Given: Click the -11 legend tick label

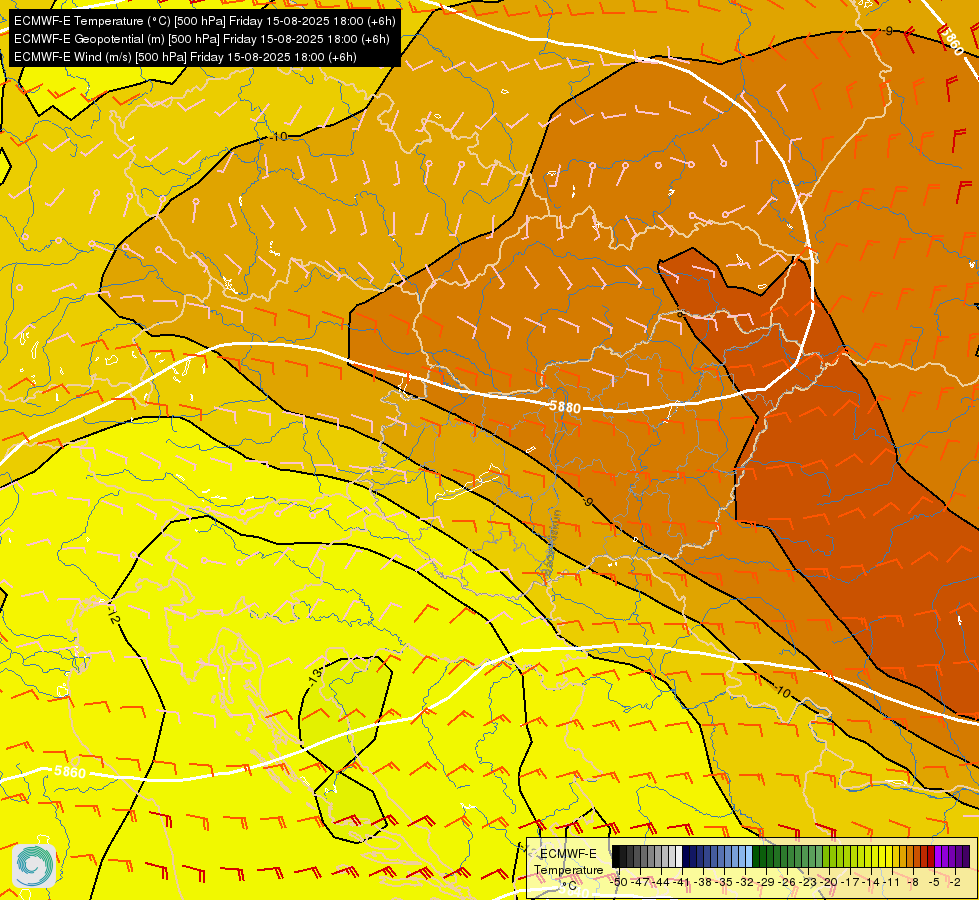Looking at the screenshot, I should pyautogui.click(x=892, y=882).
